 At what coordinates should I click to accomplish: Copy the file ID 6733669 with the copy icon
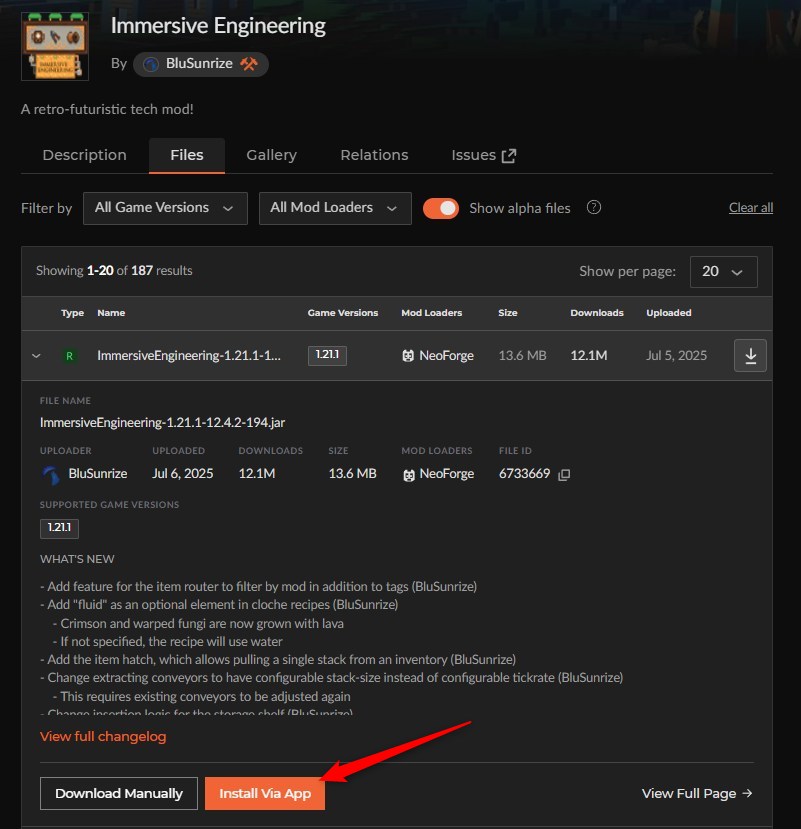564,475
